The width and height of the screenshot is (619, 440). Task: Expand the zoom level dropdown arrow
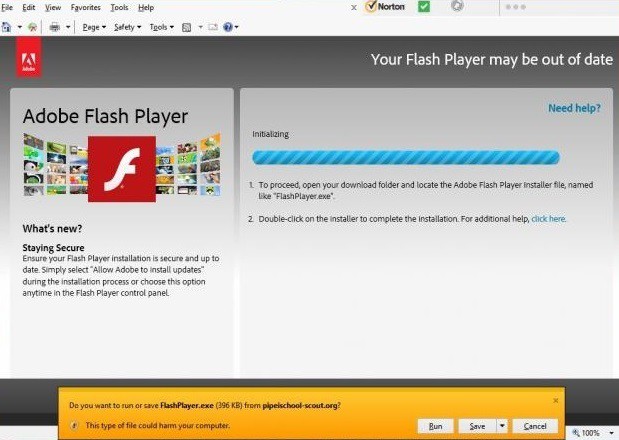(x=611, y=433)
